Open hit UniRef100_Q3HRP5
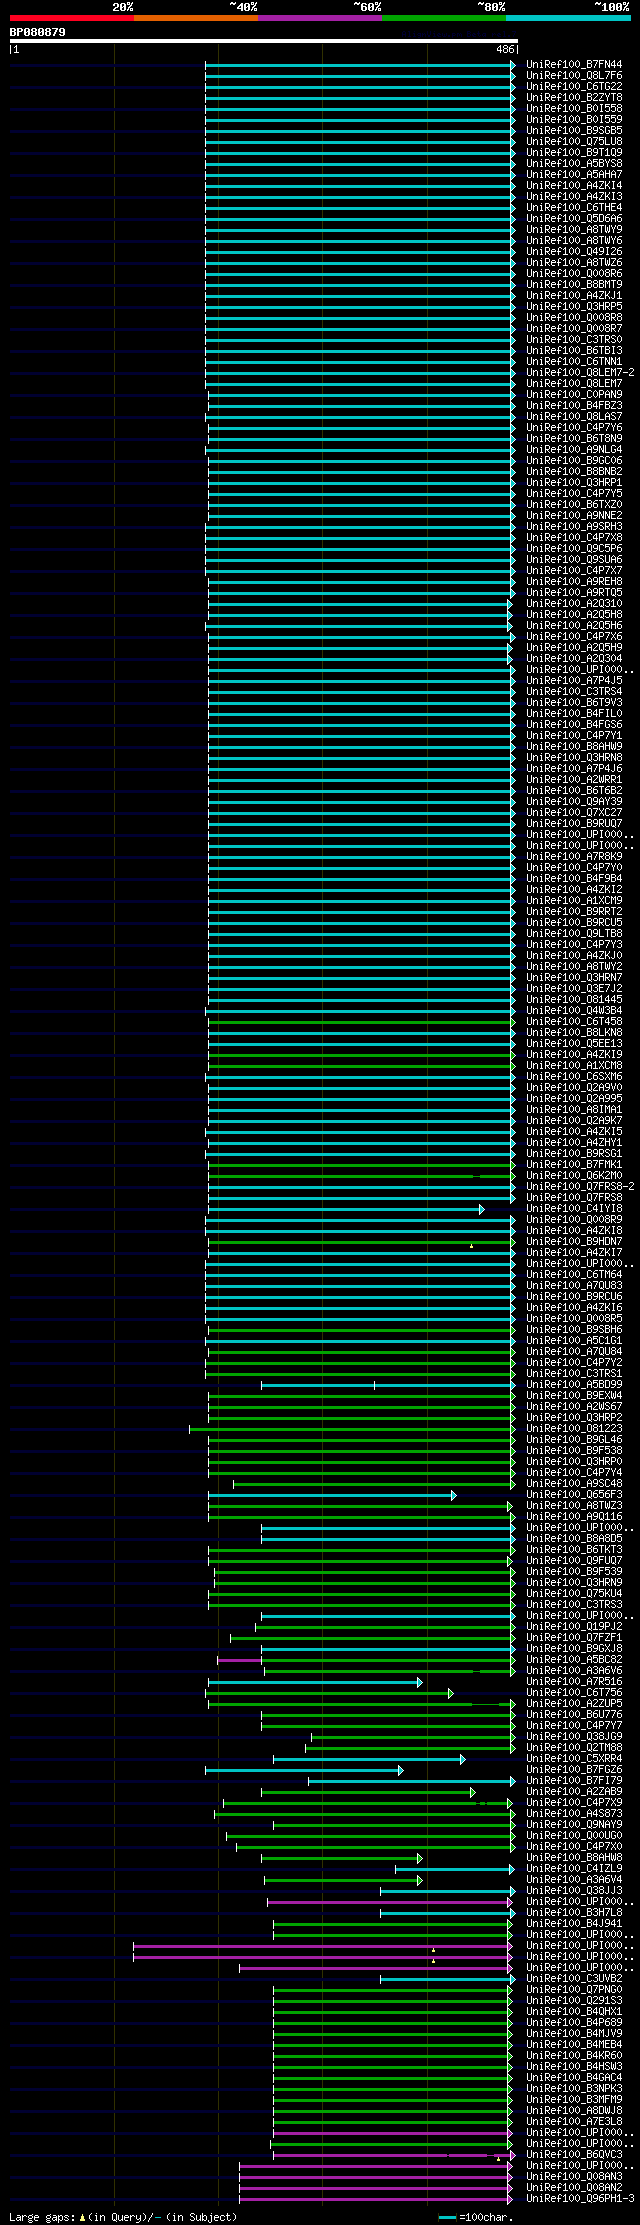 (574, 306)
